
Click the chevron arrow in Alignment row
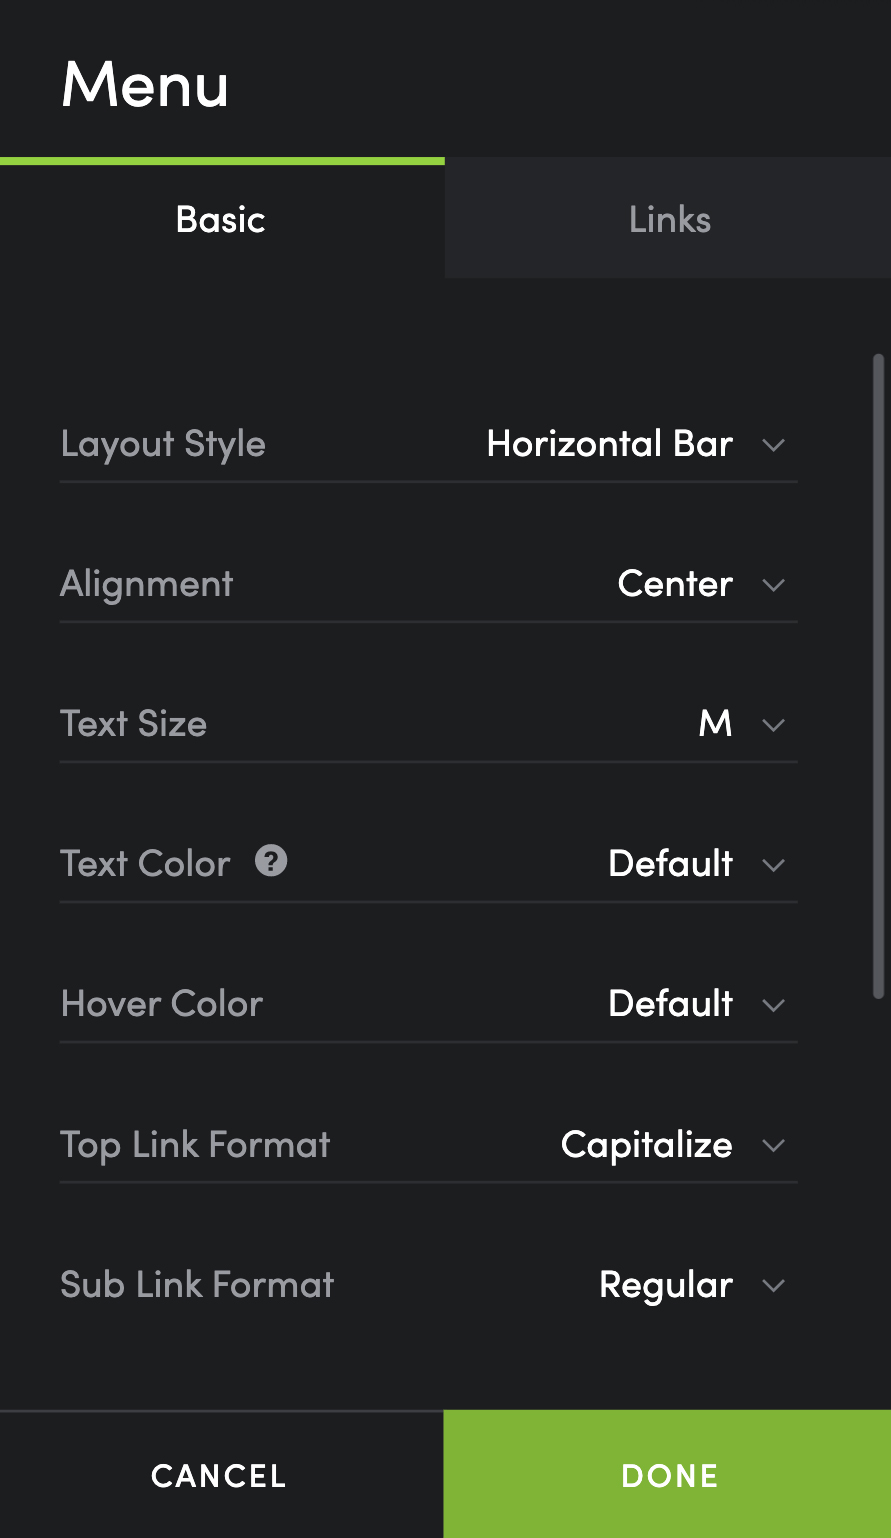pyautogui.click(x=773, y=585)
